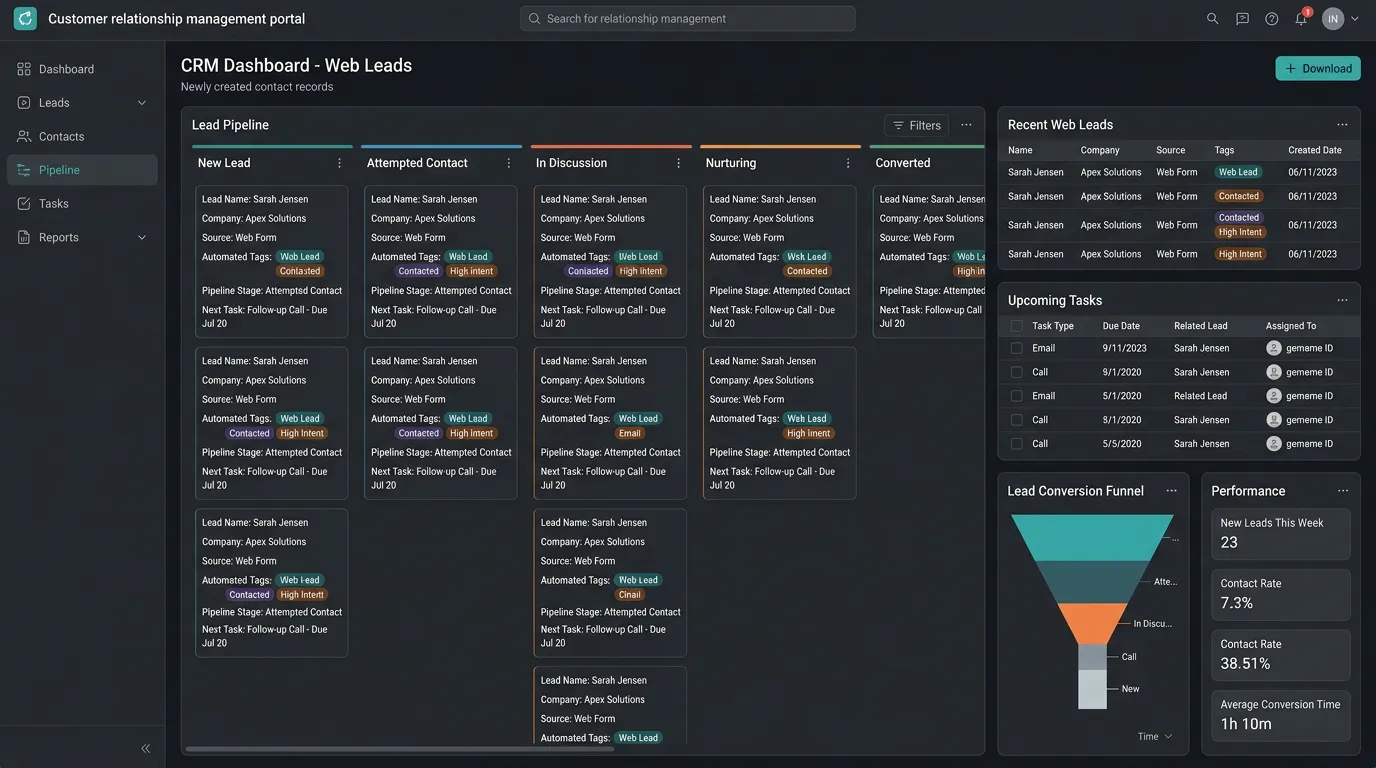Open Lead Conversion Funnel more options

point(1171,491)
